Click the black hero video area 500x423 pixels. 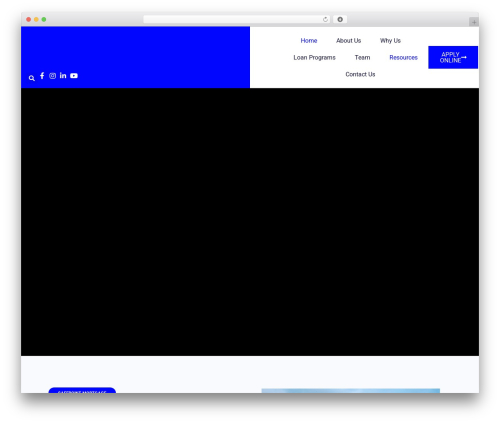point(250,222)
